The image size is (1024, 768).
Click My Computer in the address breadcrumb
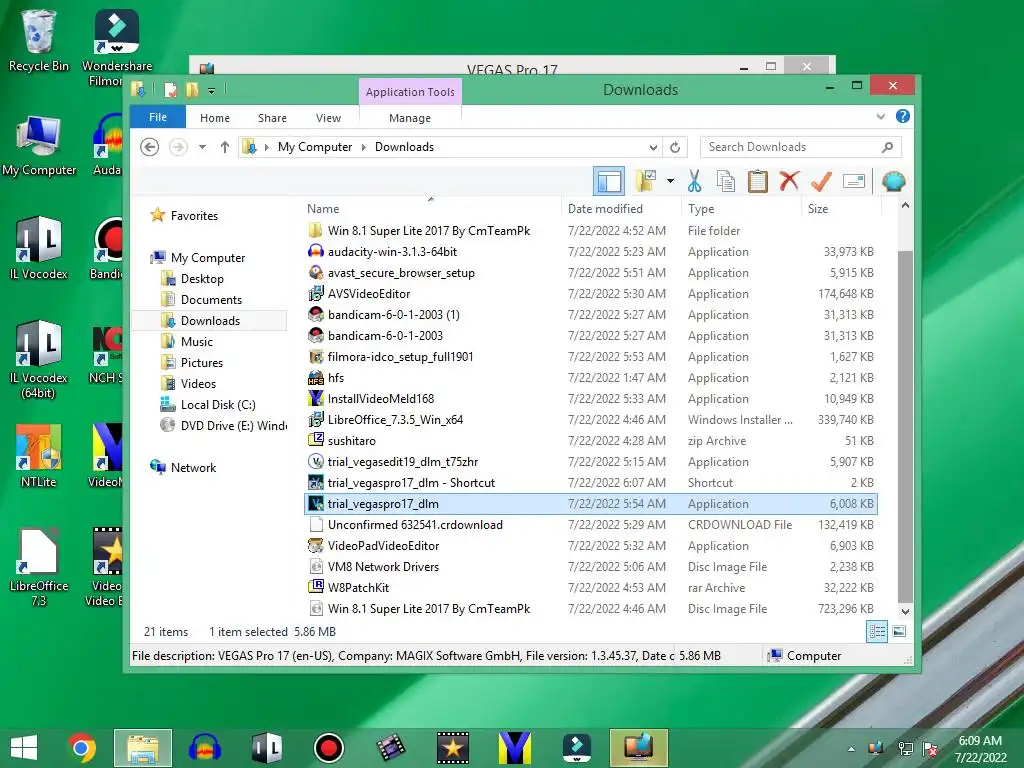[x=315, y=147]
